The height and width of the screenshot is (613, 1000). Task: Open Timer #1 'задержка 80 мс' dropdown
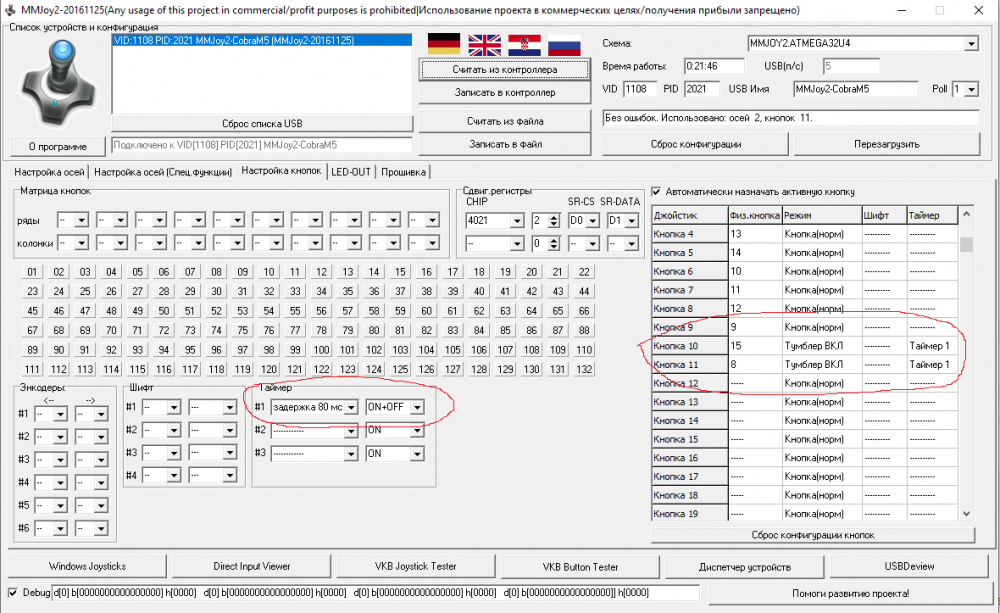(x=351, y=407)
